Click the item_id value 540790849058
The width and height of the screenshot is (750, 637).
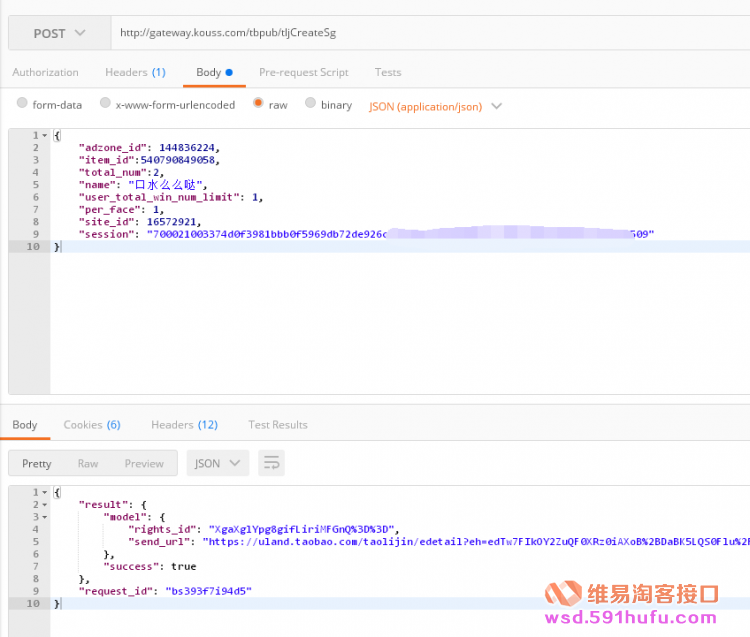[177, 160]
